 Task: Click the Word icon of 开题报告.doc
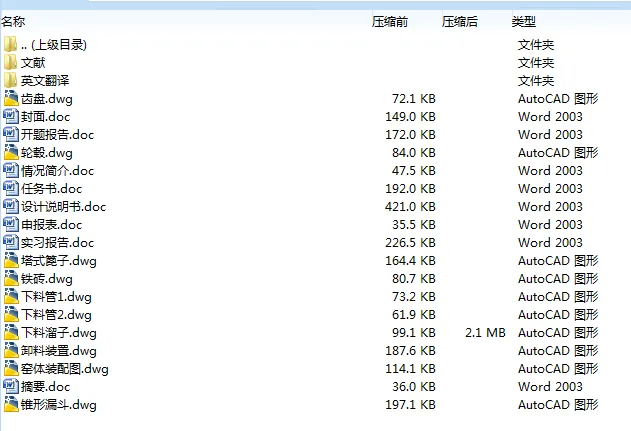pyautogui.click(x=11, y=134)
